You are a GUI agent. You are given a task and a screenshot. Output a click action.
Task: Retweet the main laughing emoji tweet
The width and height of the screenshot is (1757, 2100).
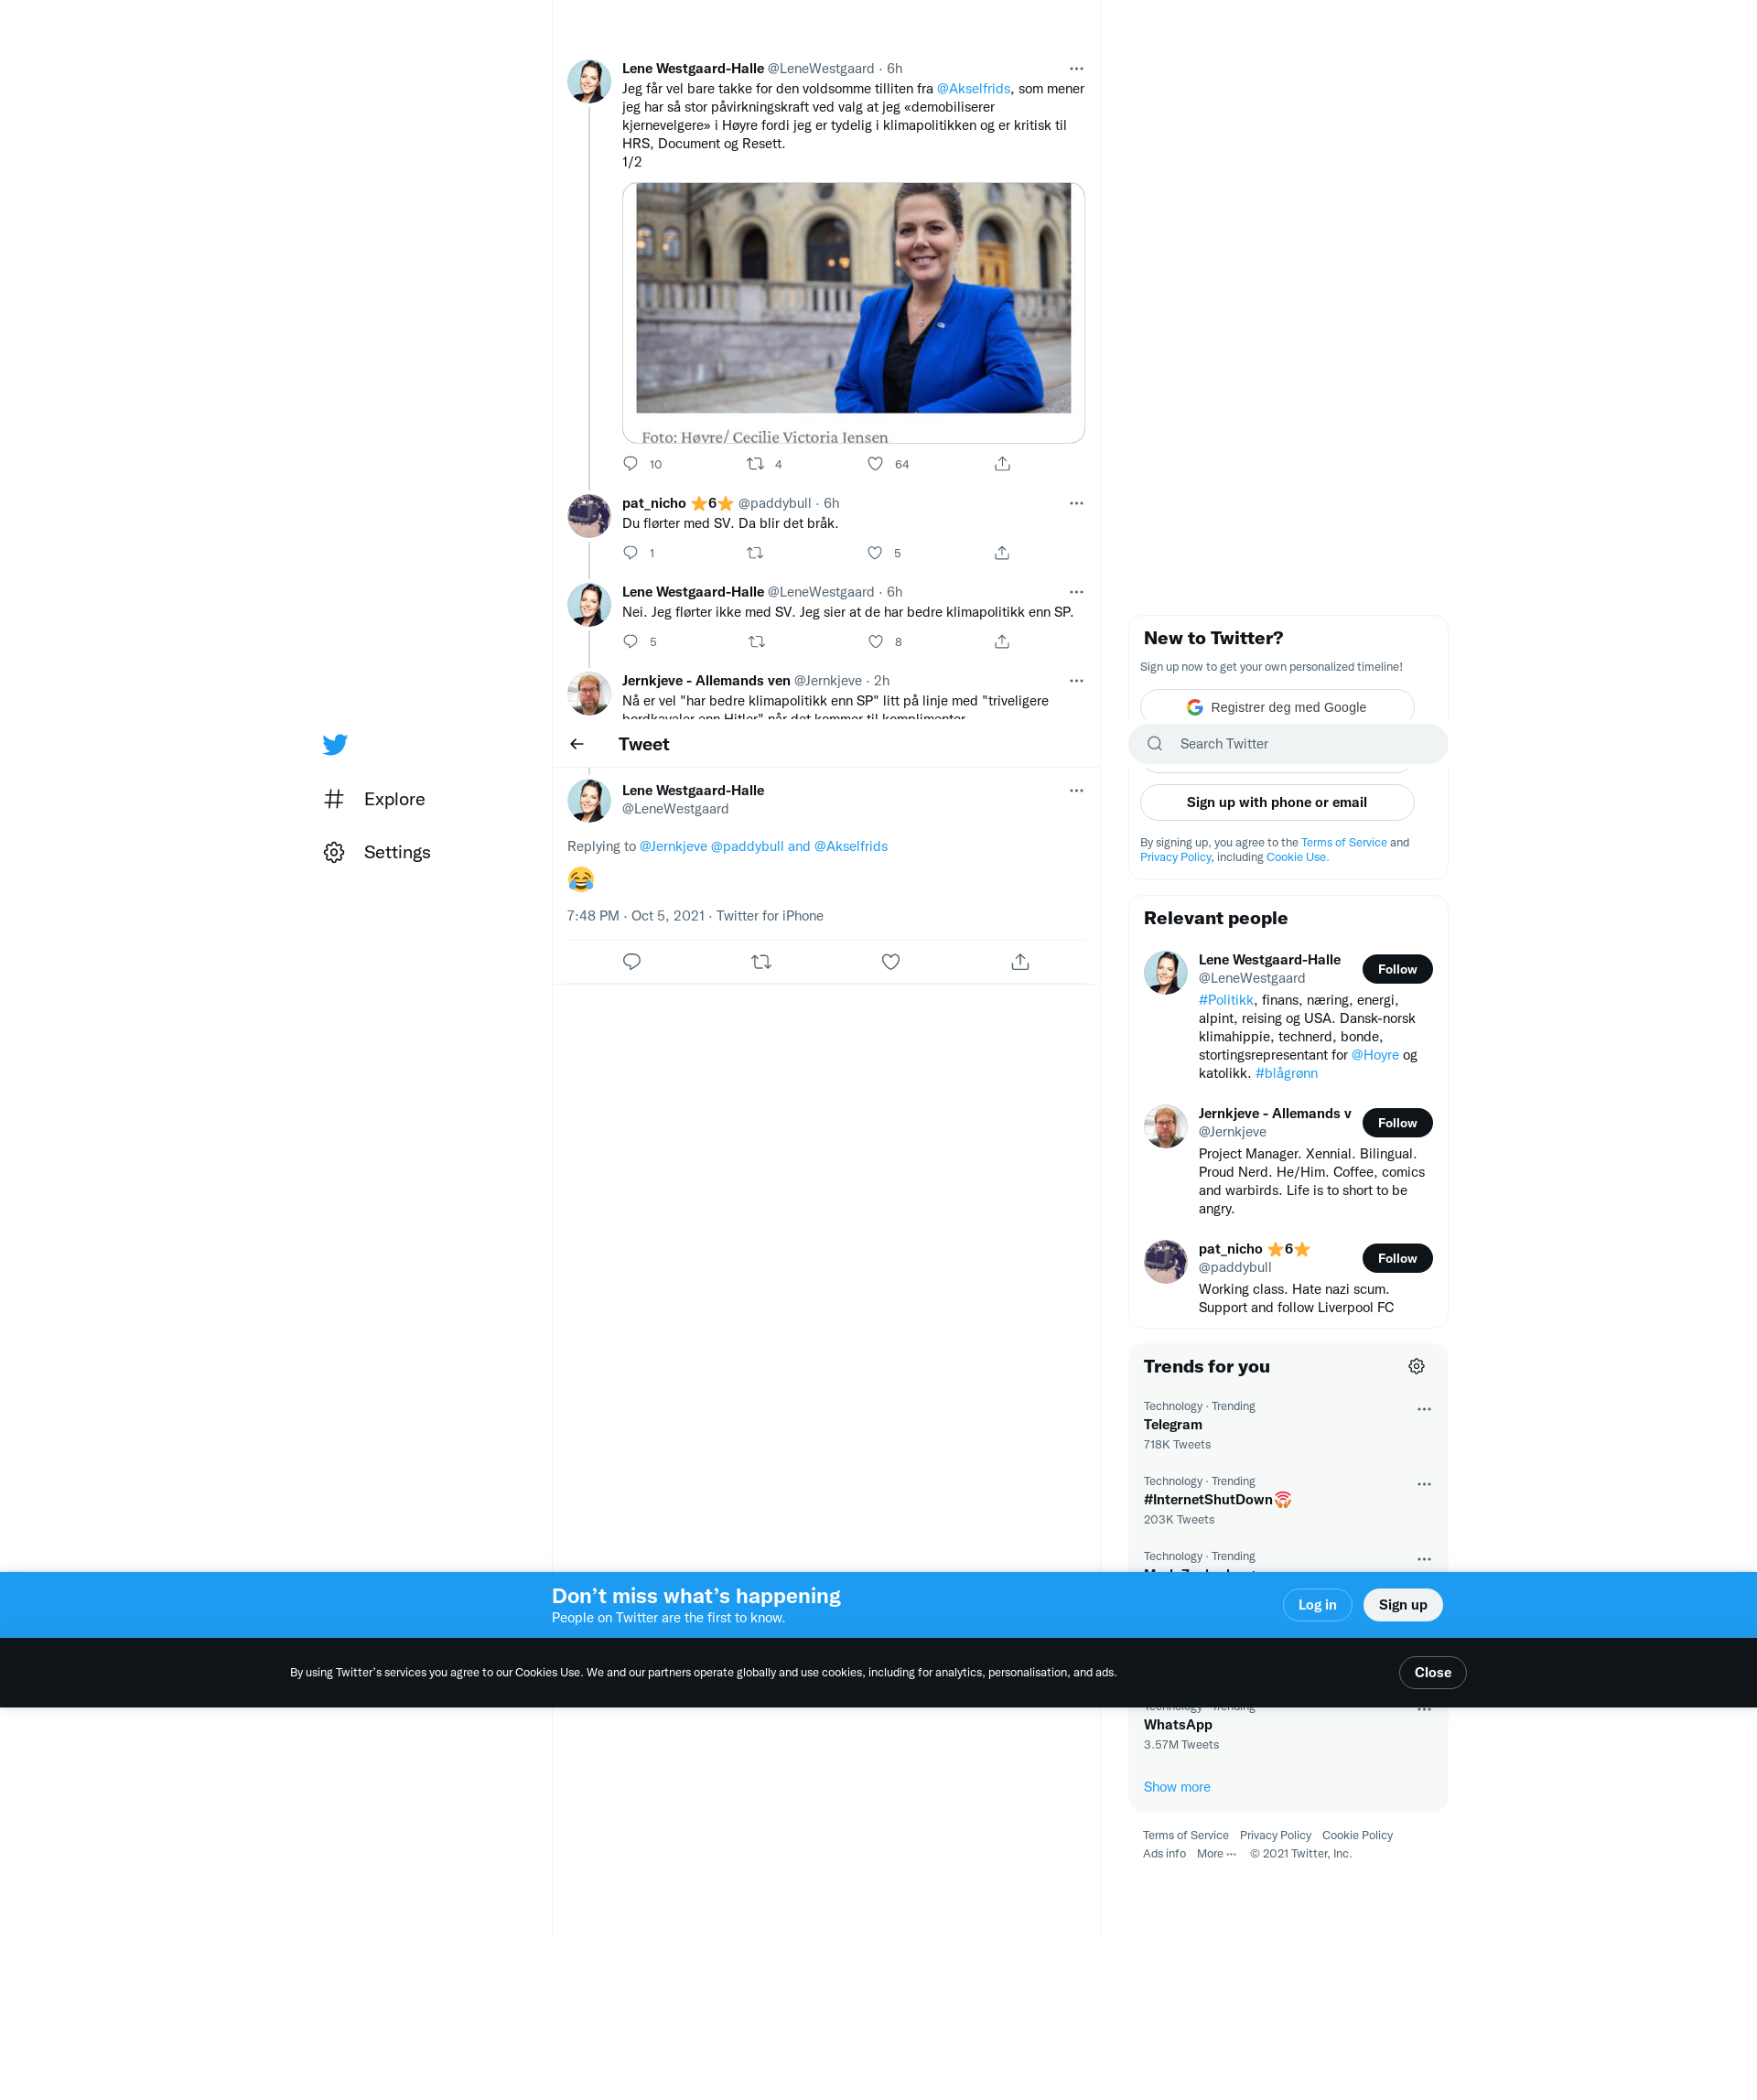tap(761, 962)
